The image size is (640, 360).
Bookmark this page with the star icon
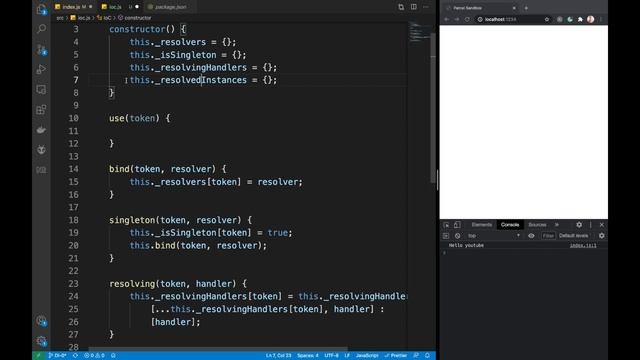(547, 19)
